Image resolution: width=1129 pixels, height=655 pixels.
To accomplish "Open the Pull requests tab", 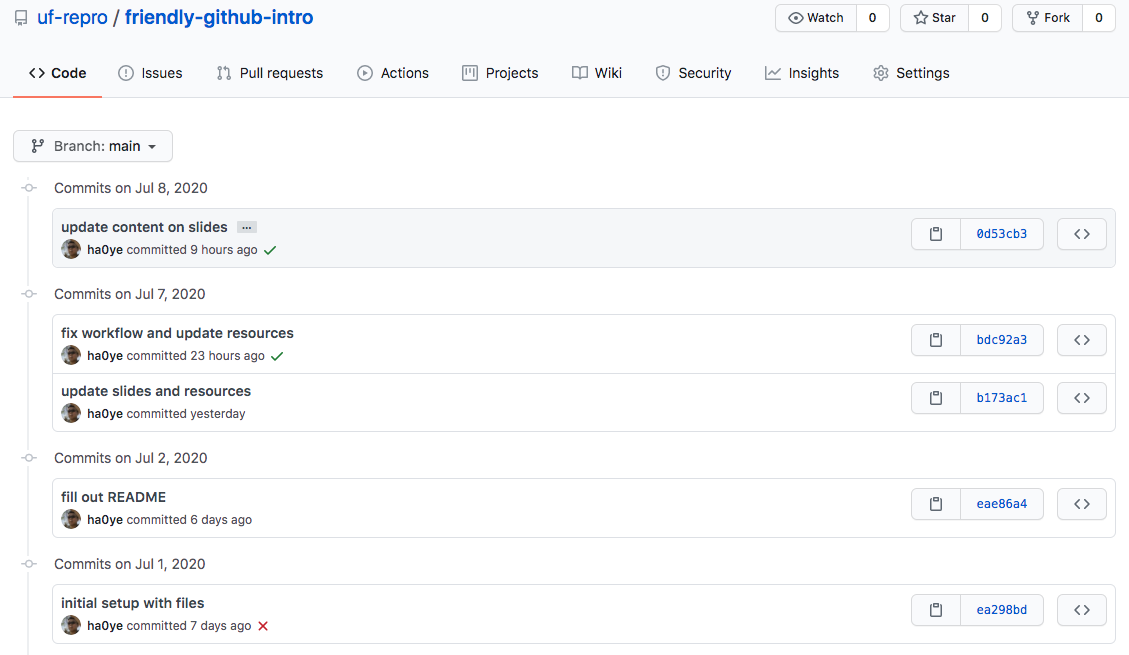I will coord(269,73).
